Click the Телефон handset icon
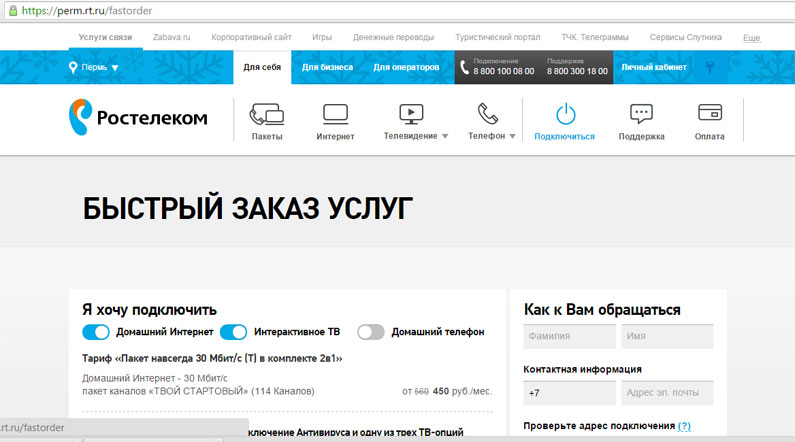This screenshot has width=795, height=442. tap(487, 113)
